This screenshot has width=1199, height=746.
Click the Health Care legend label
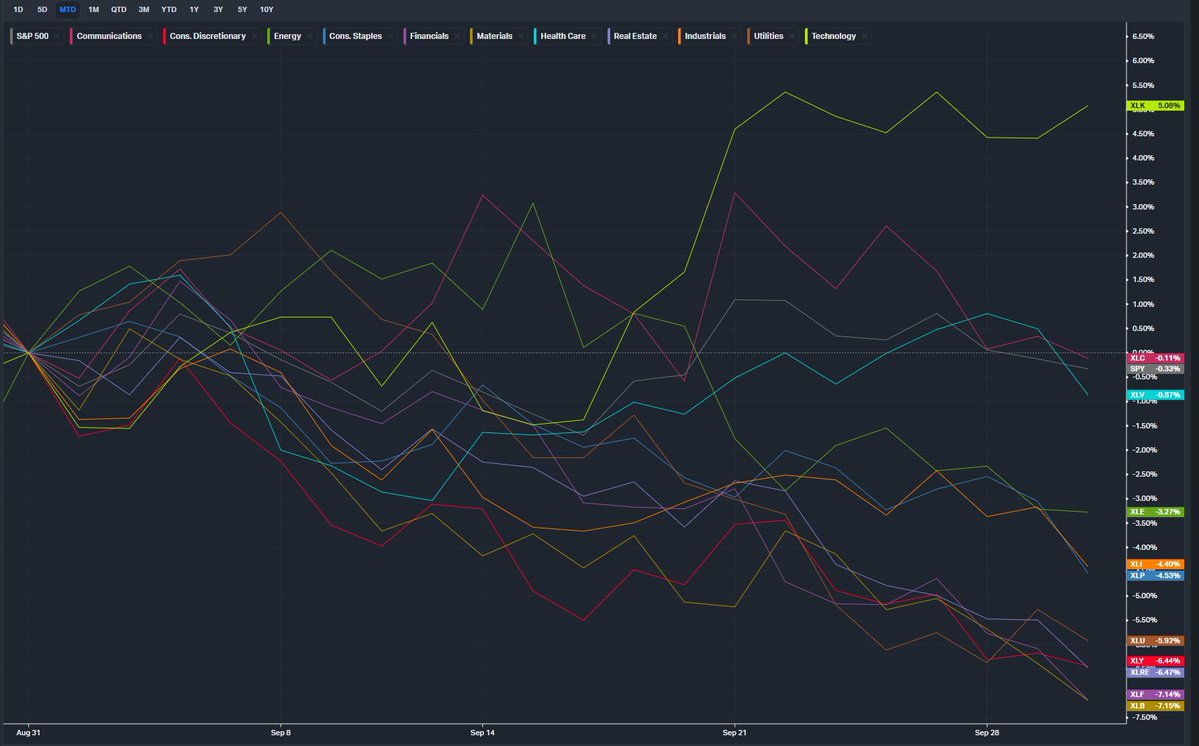(563, 36)
